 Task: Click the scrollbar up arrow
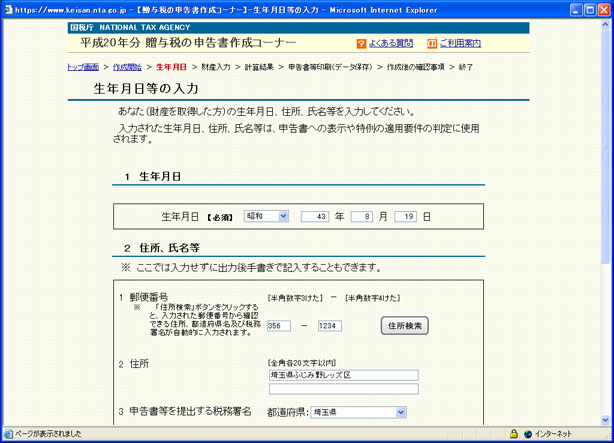[x=605, y=24]
